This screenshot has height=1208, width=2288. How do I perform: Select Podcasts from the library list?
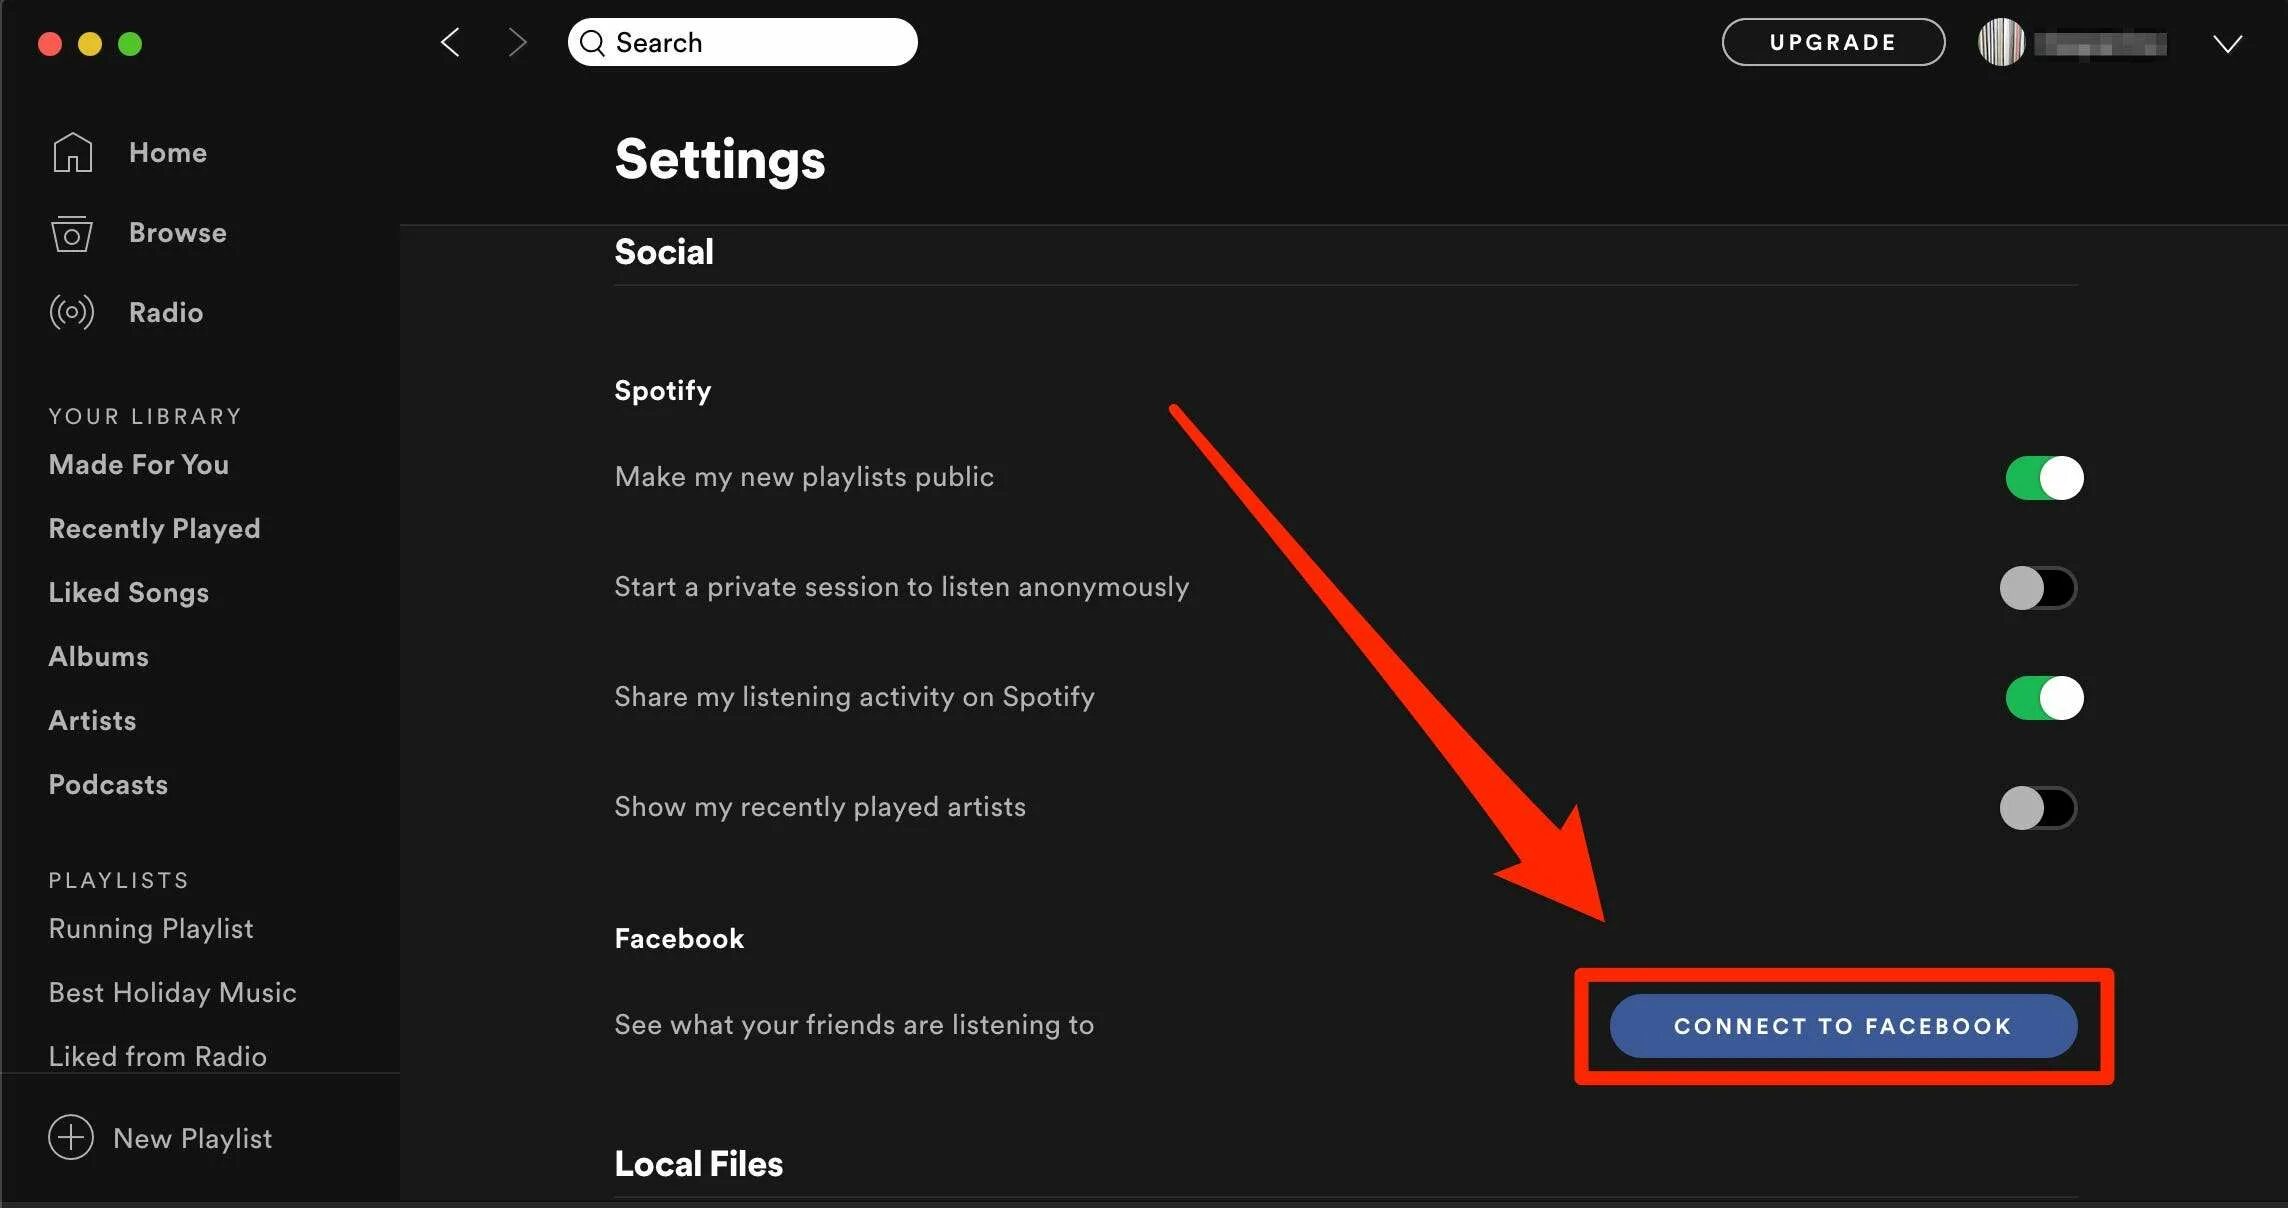108,784
